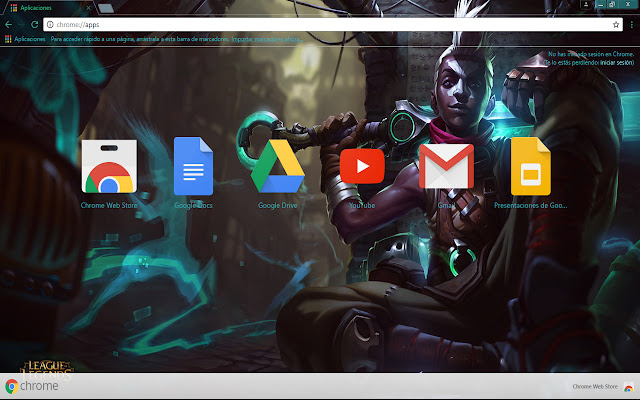The width and height of the screenshot is (640, 400).
Task: Launch the YouTube app icon
Action: point(362,166)
